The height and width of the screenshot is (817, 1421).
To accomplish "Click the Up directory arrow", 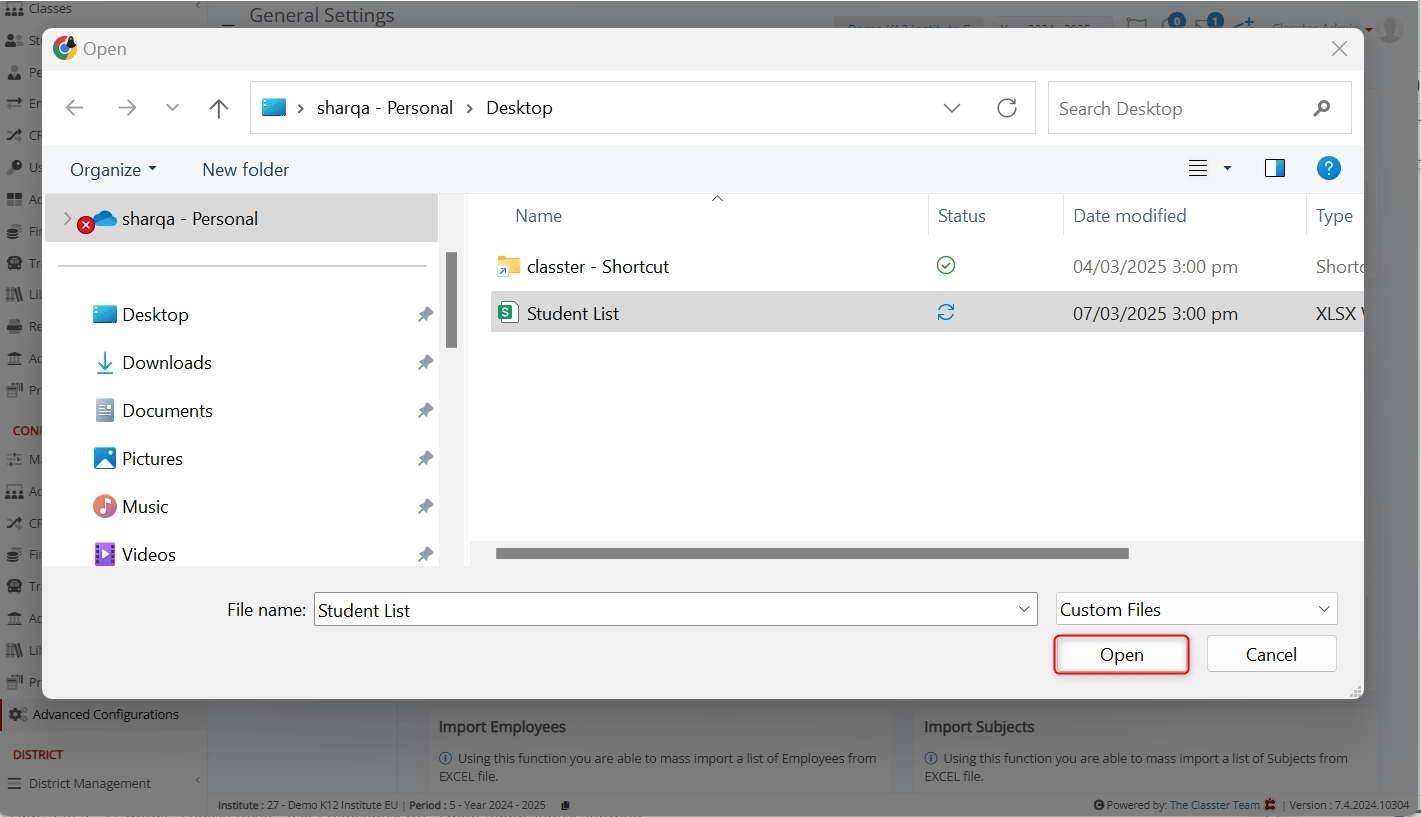I will 219,108.
